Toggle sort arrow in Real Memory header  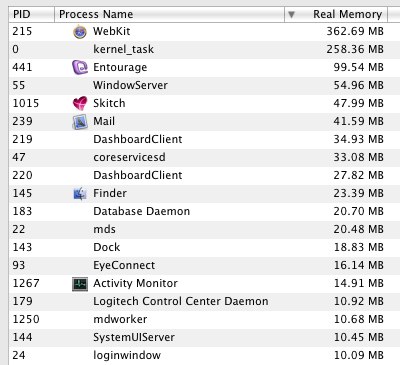(291, 14)
